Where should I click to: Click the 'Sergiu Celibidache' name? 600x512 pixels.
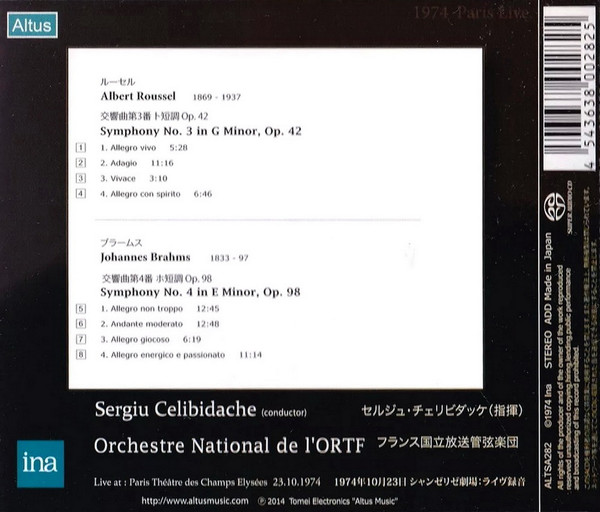click(176, 410)
